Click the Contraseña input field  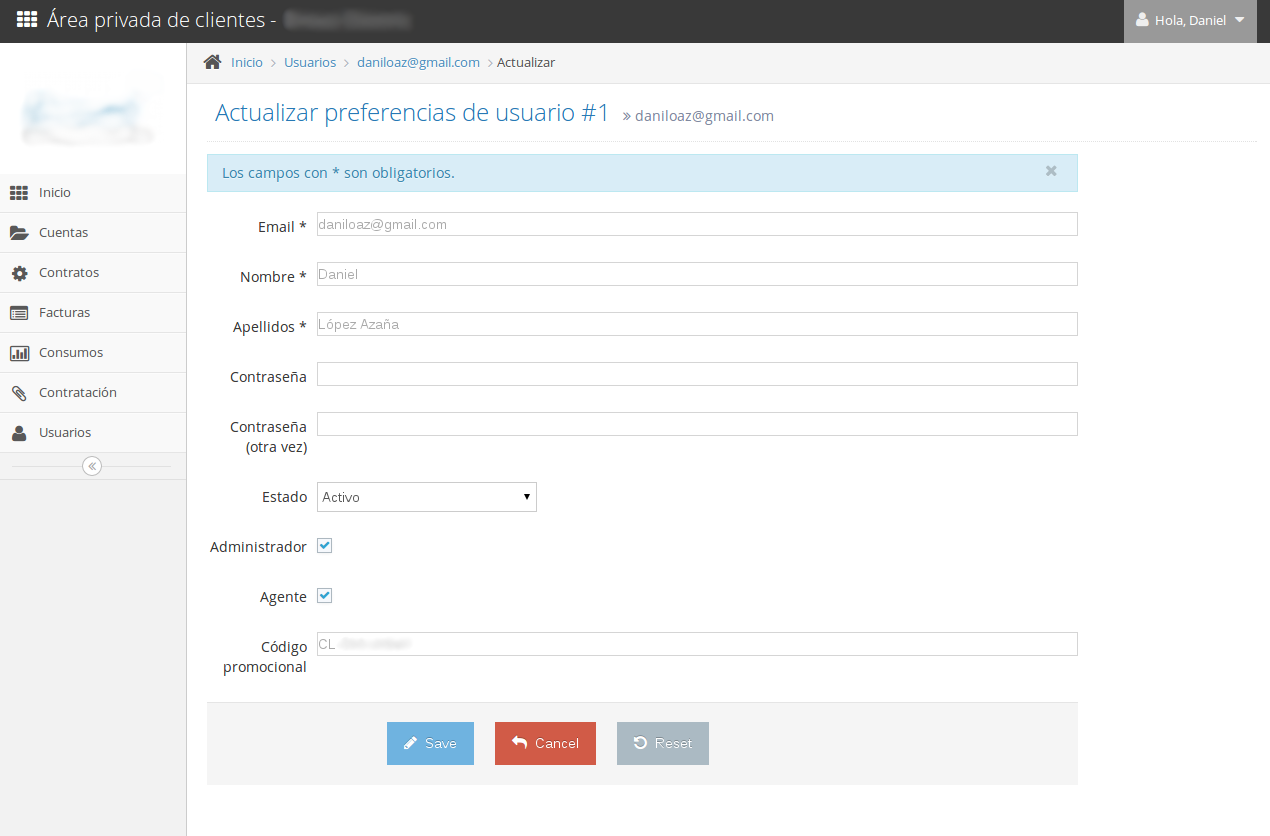tap(696, 374)
